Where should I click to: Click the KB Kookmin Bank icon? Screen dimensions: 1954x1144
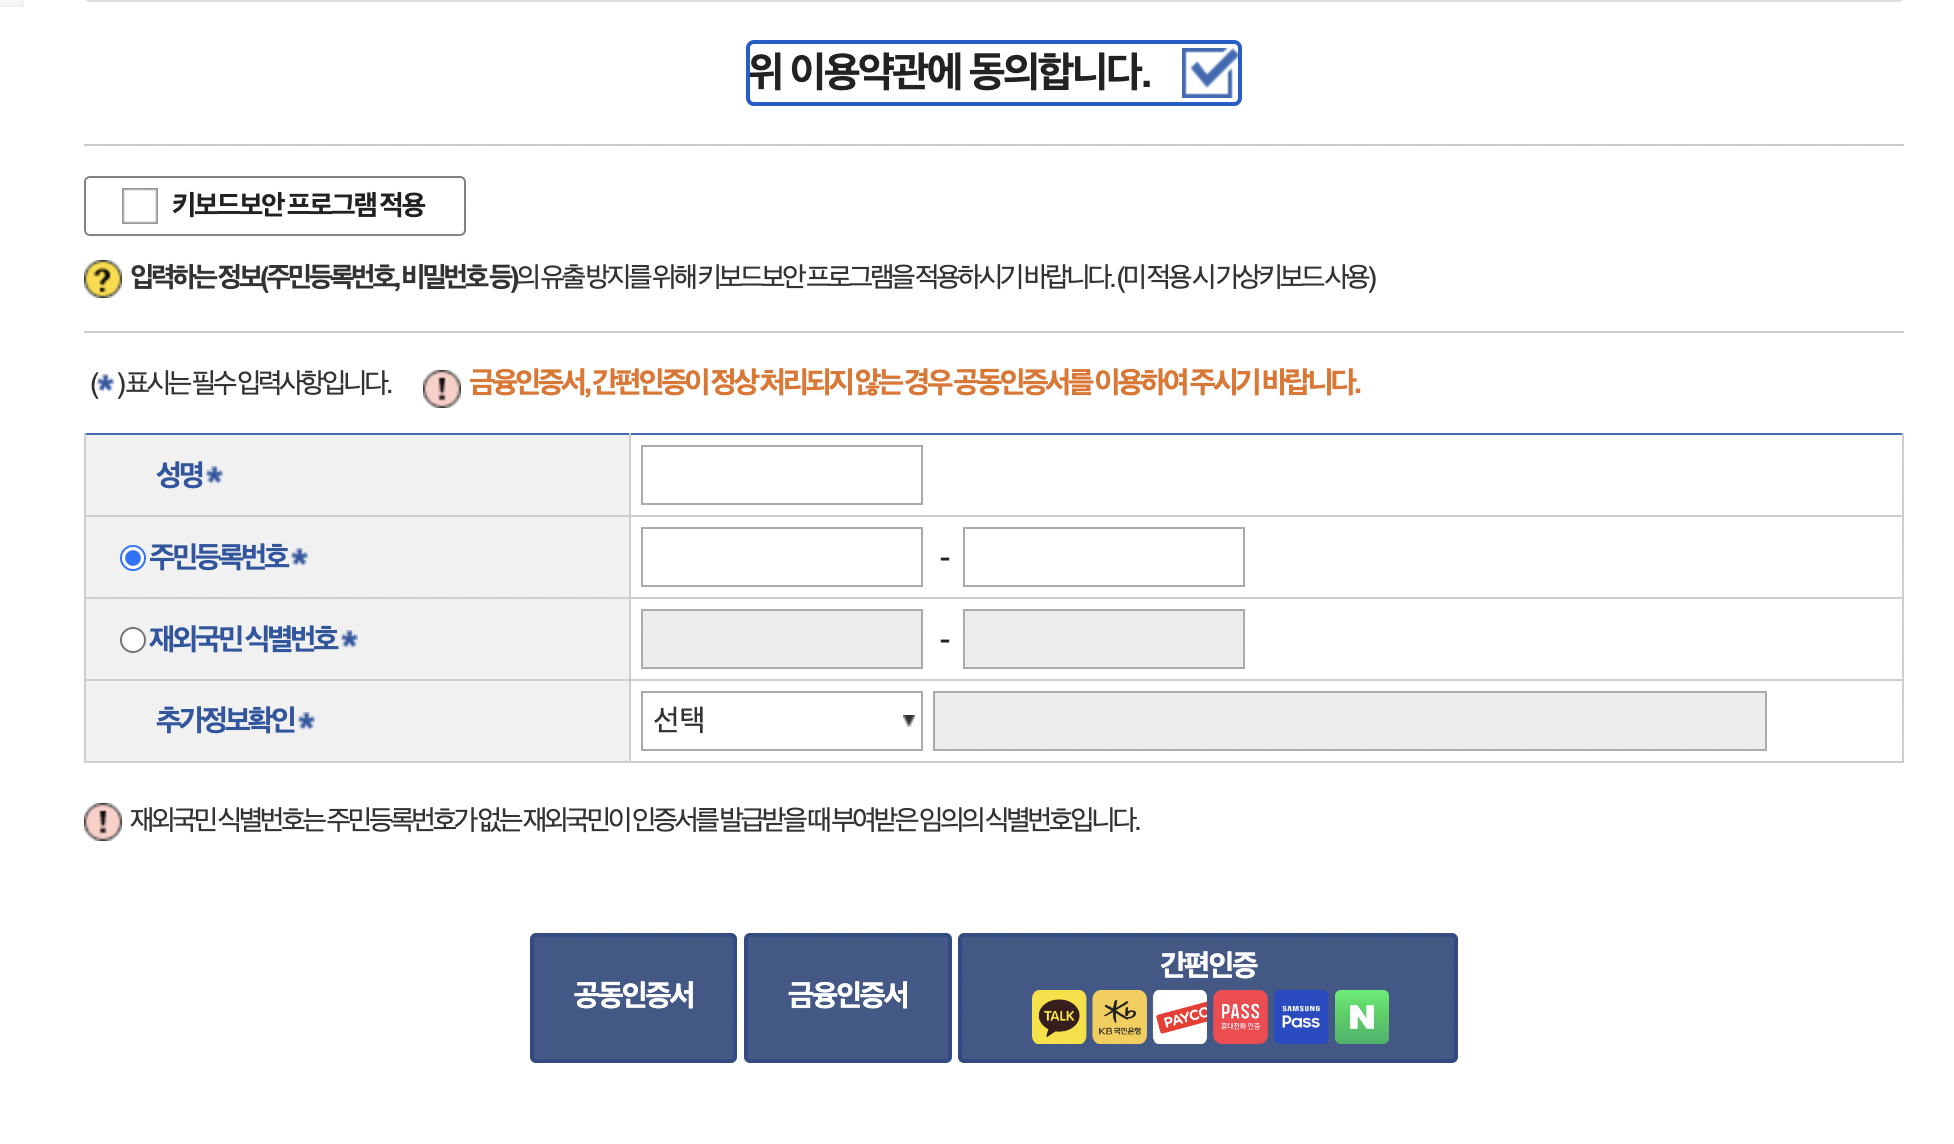(x=1119, y=1017)
